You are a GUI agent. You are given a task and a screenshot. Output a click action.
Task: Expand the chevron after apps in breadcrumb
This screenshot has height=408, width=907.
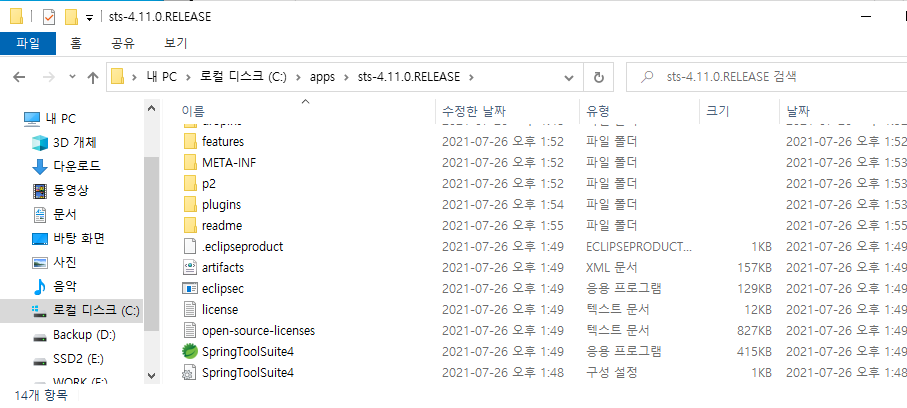coord(346,77)
